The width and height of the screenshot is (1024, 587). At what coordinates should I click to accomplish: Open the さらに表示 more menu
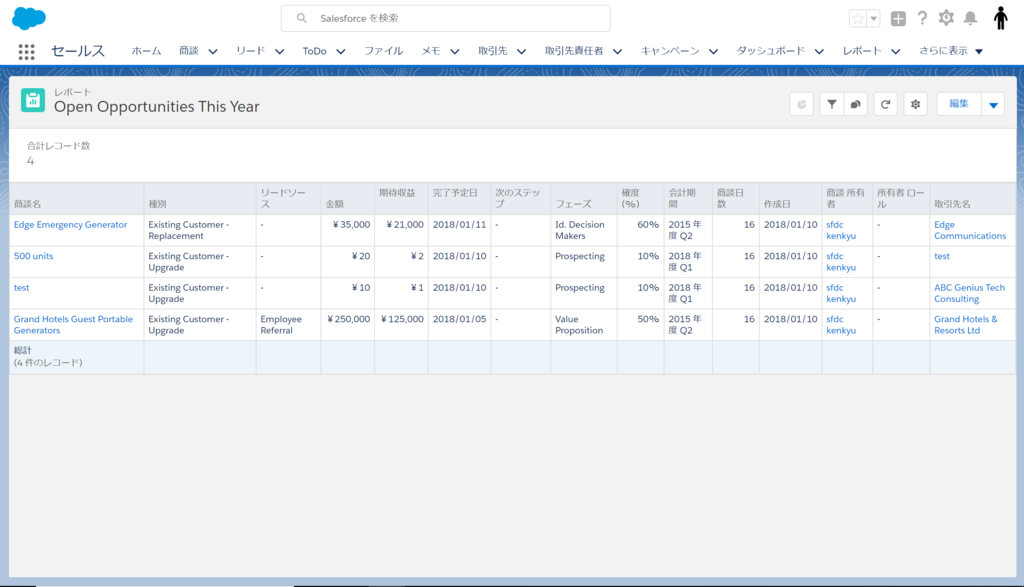(x=951, y=51)
